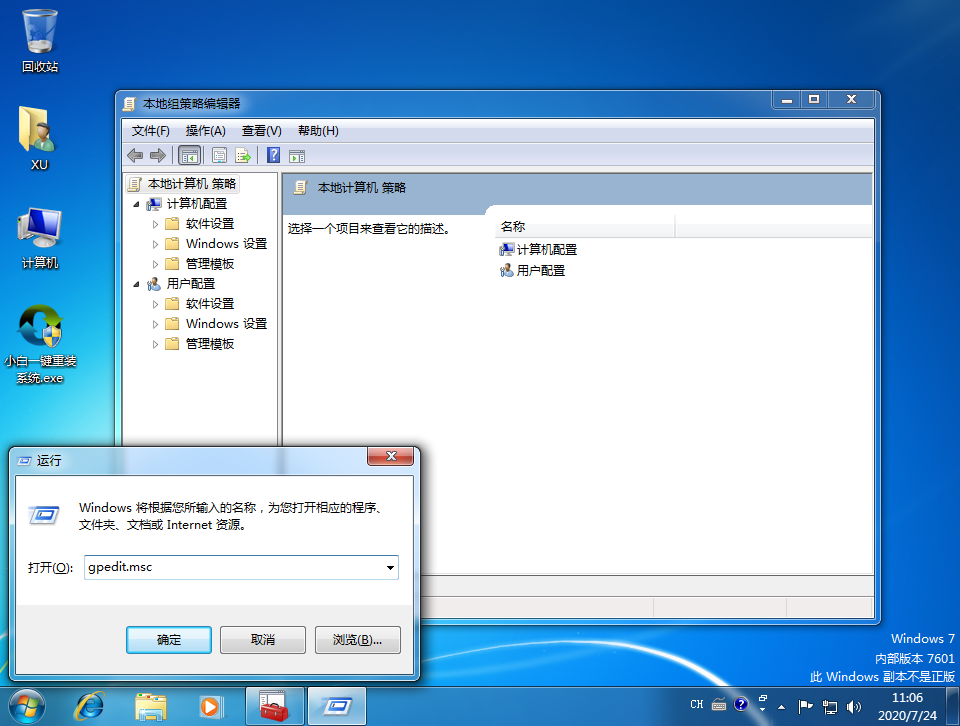
Task: Minimize the 本地组策略编辑器 window
Action: pyautogui.click(x=787, y=99)
